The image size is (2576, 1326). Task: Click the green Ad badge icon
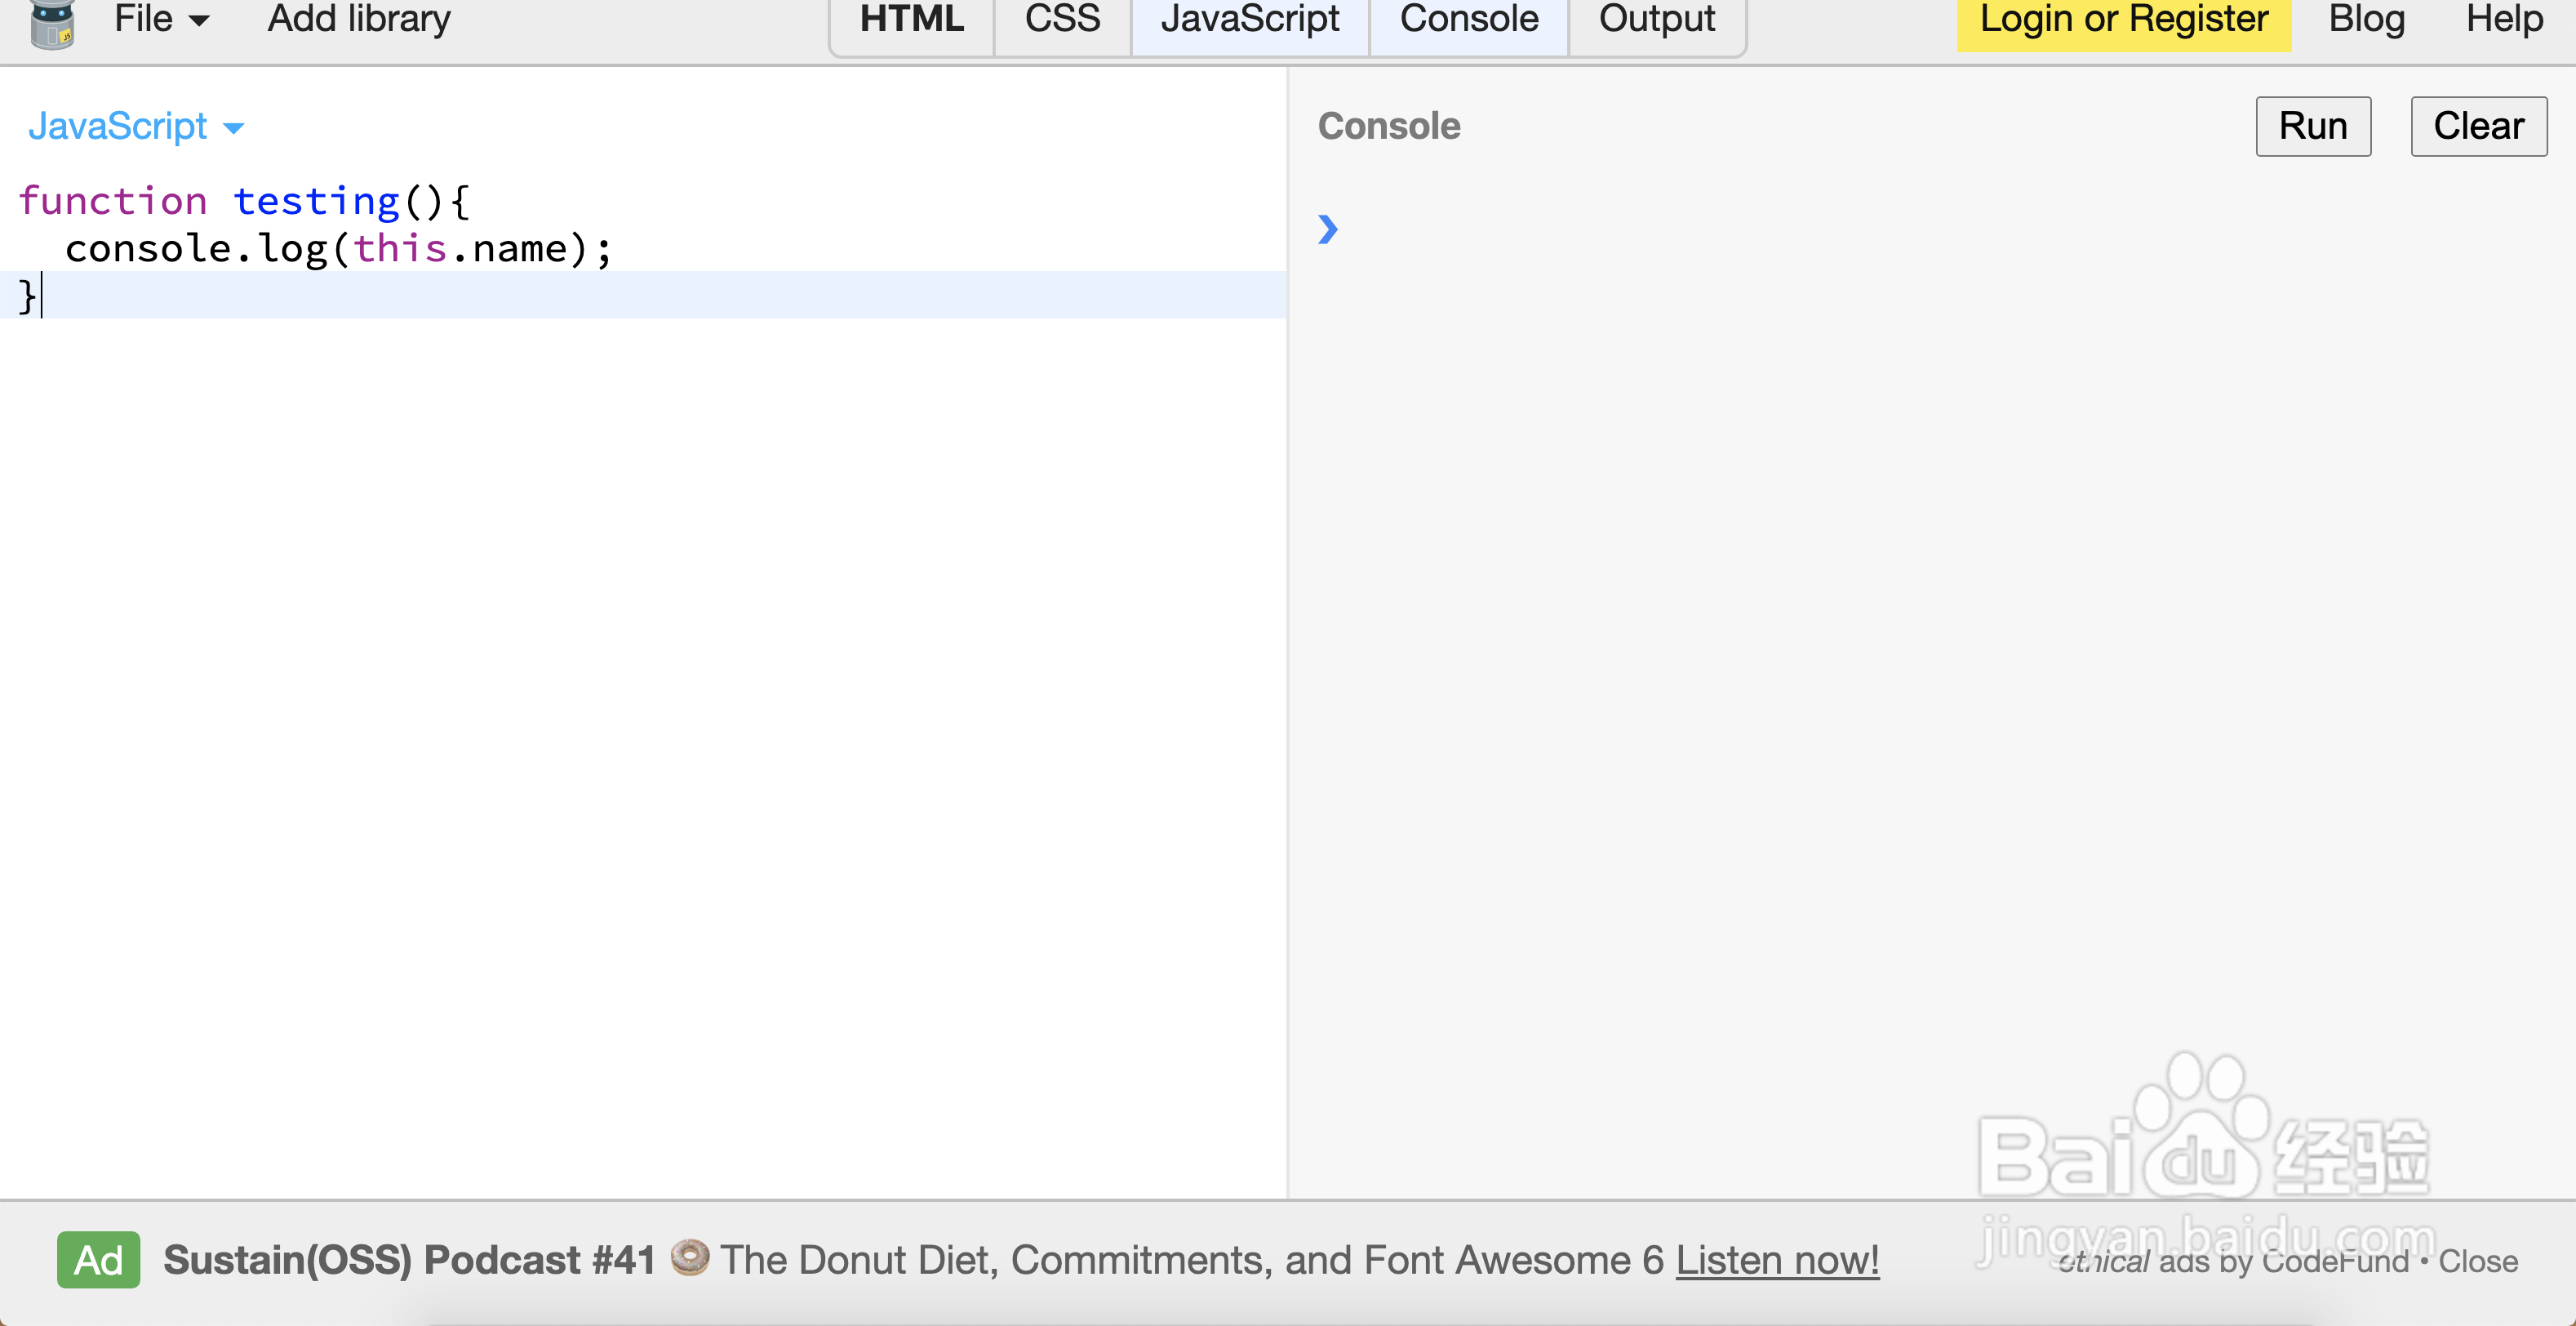tap(98, 1260)
